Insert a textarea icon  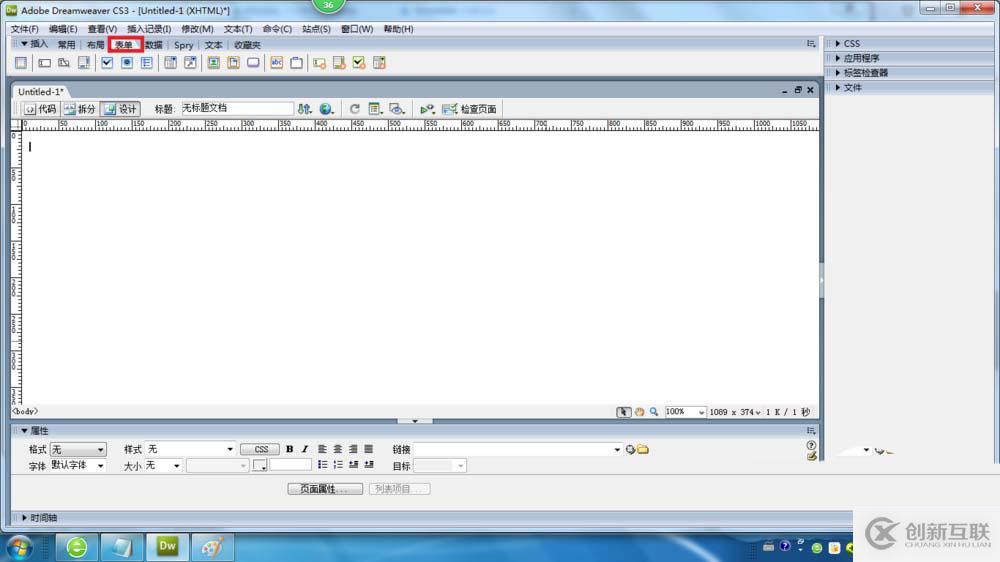click(x=84, y=63)
